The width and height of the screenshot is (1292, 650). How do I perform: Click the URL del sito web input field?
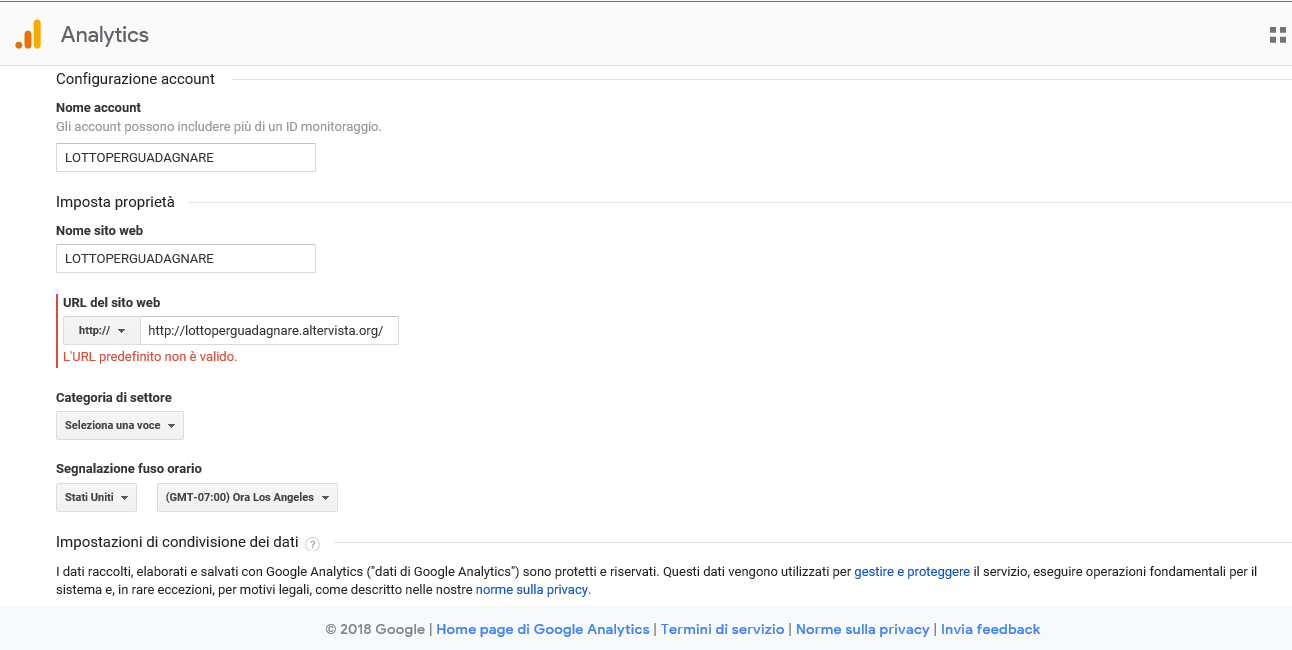point(269,331)
